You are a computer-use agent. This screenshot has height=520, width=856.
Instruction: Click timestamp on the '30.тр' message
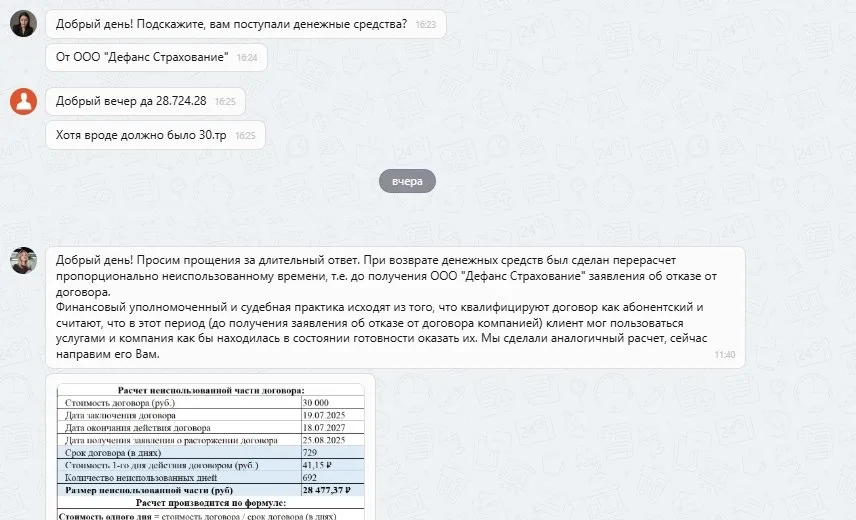click(245, 136)
